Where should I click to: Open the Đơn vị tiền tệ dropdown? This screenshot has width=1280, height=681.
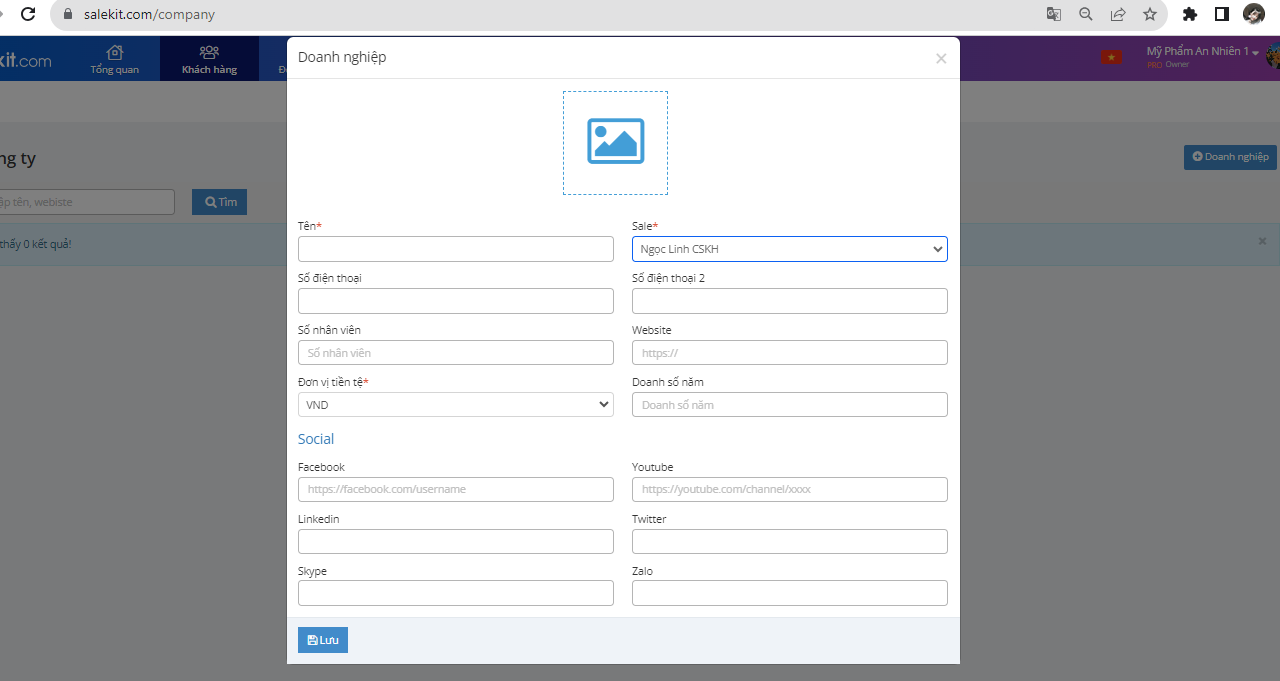[x=455, y=405]
